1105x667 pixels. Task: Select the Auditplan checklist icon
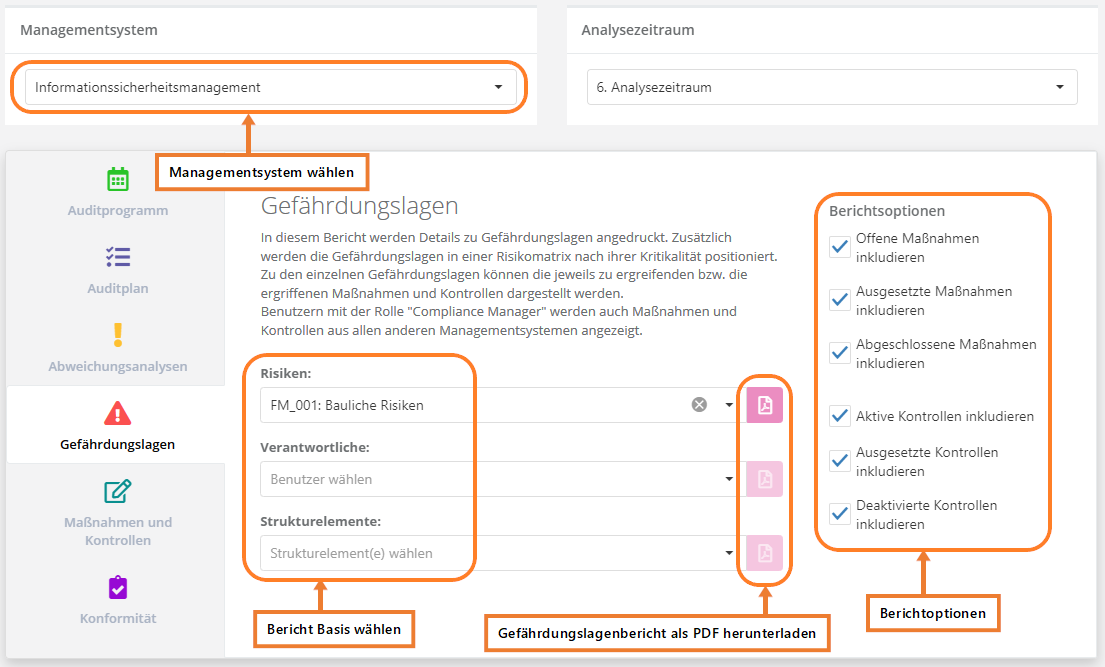118,257
